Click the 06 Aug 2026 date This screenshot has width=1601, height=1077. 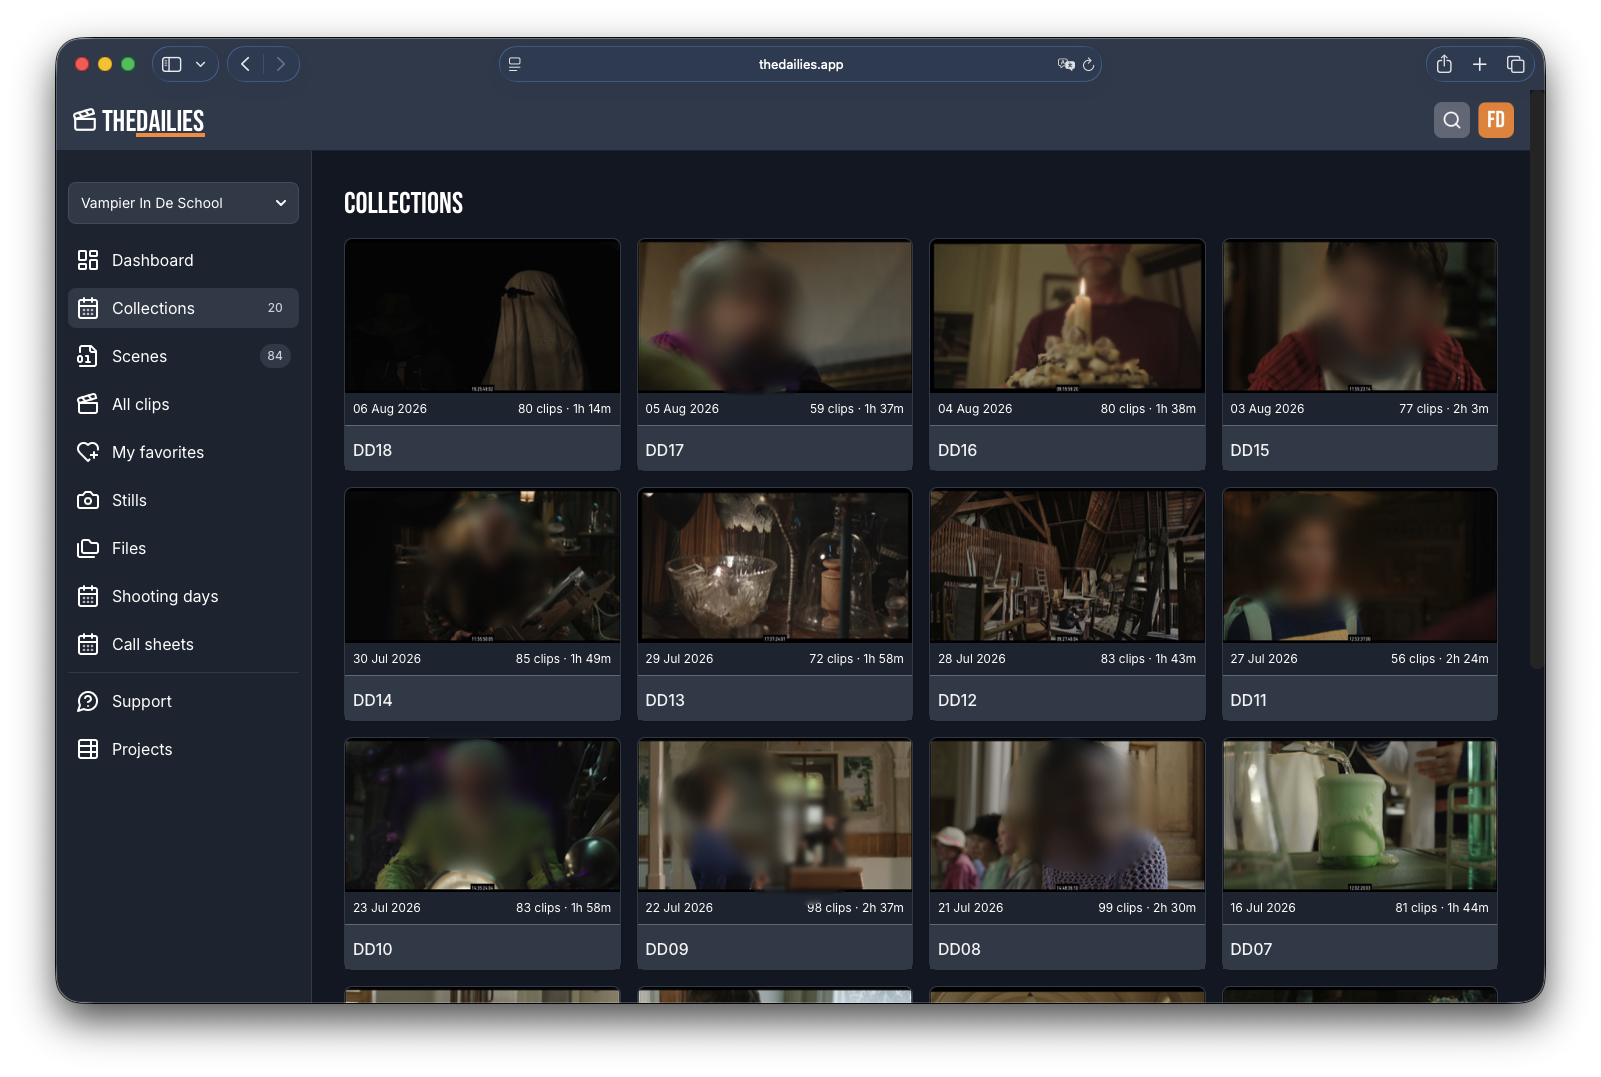[390, 409]
